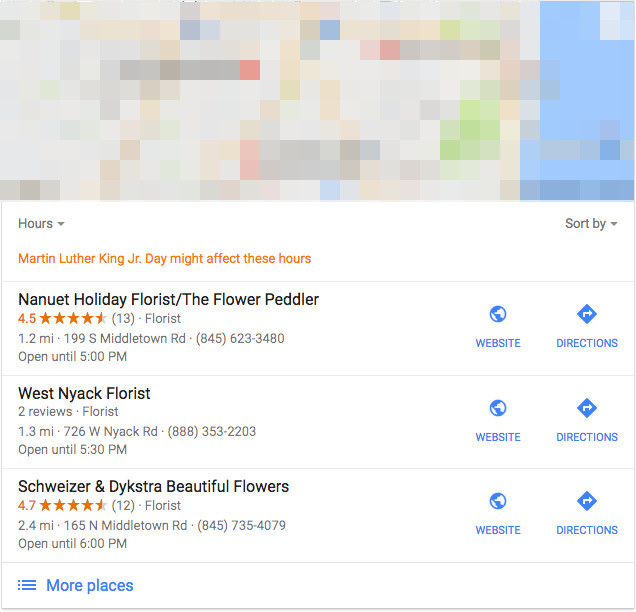The image size is (636, 612).
Task: Click the More places link
Action: tap(89, 585)
